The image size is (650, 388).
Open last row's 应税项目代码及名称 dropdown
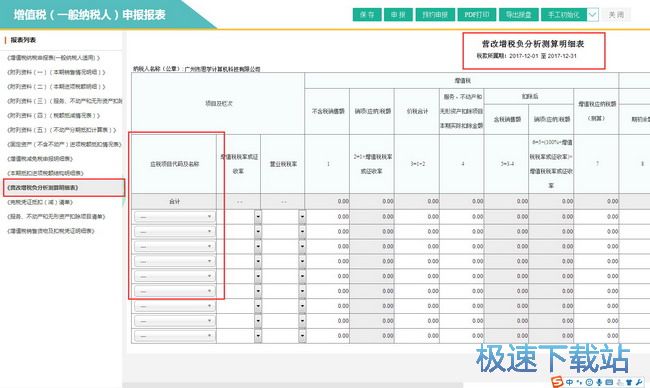click(x=175, y=336)
